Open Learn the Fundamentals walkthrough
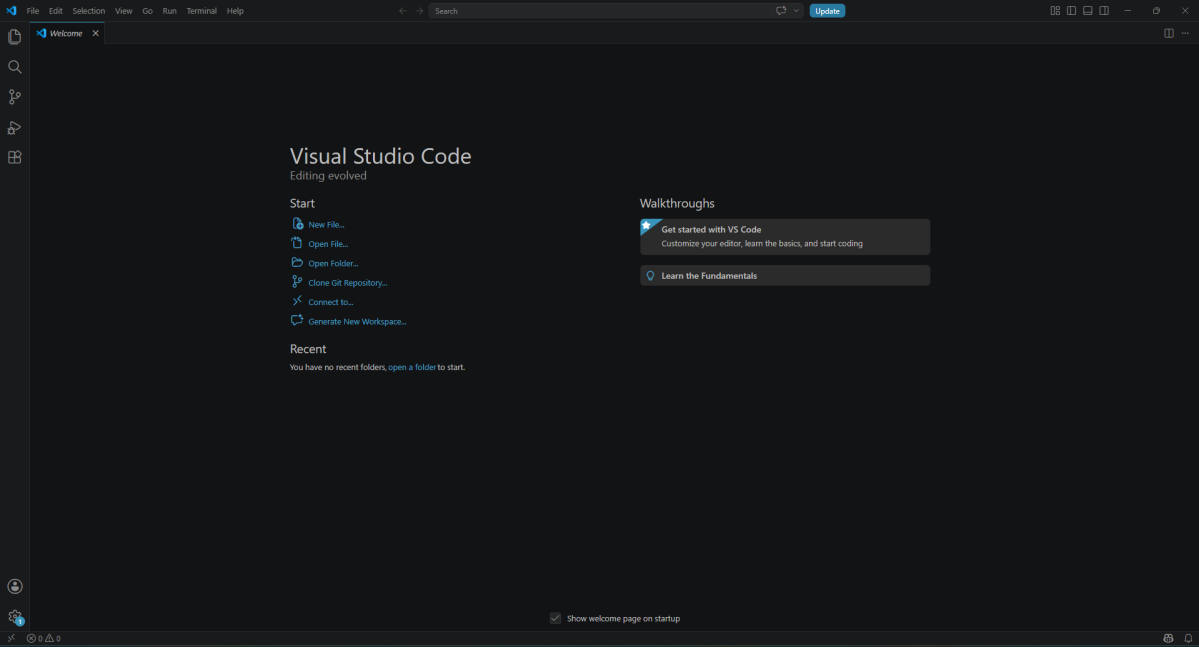1199x647 pixels. (x=785, y=275)
